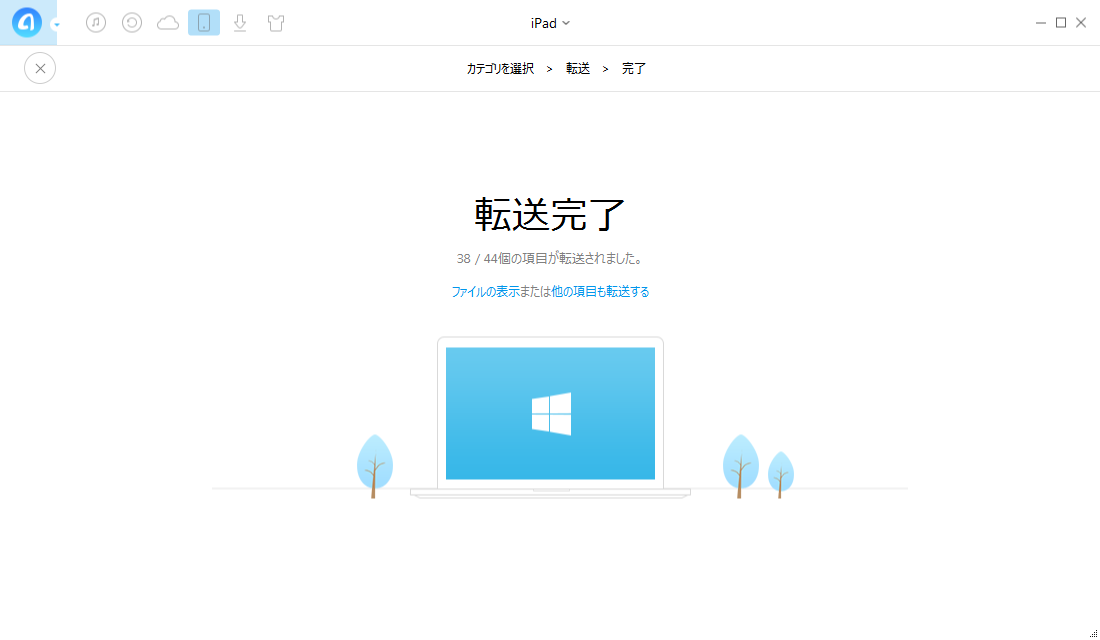1100x640 pixels.
Task: Maximize the AnyTrans window
Action: coord(1061,23)
